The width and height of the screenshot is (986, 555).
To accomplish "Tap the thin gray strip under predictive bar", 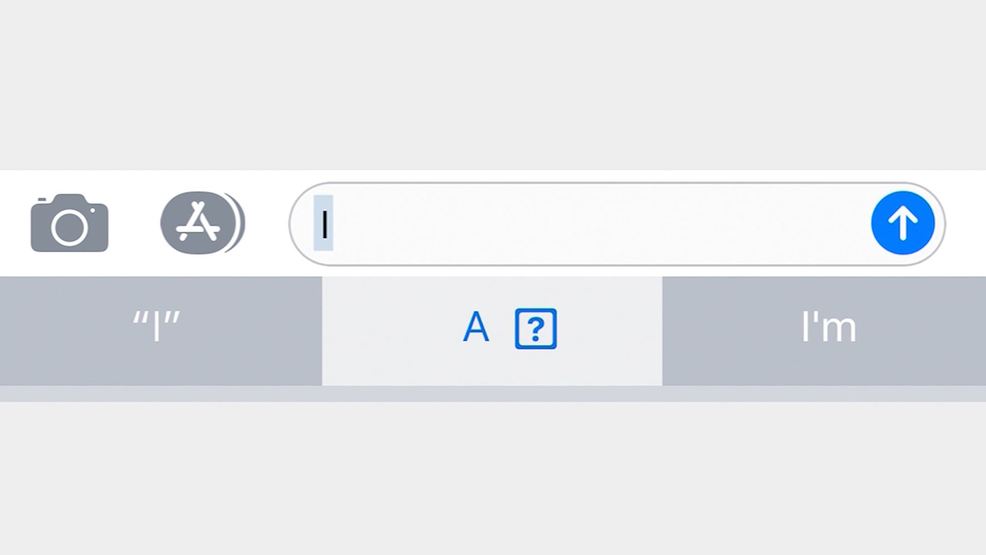I will pos(493,393).
